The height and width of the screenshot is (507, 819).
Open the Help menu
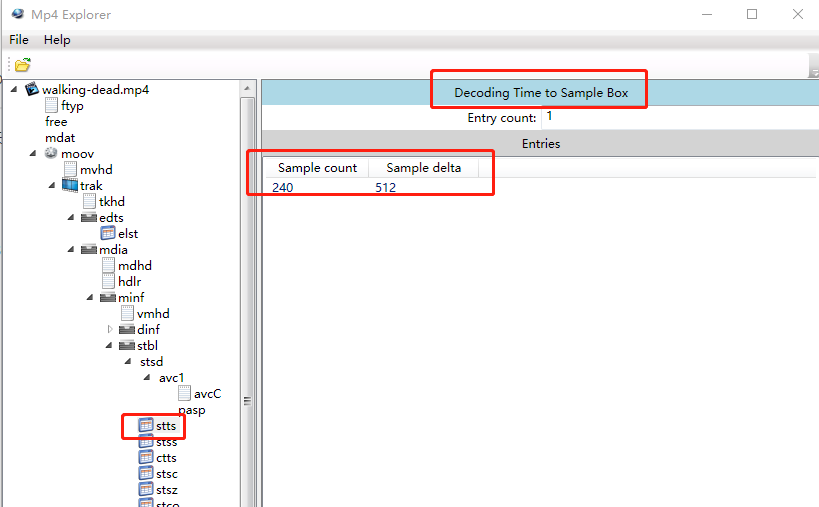(x=57, y=40)
